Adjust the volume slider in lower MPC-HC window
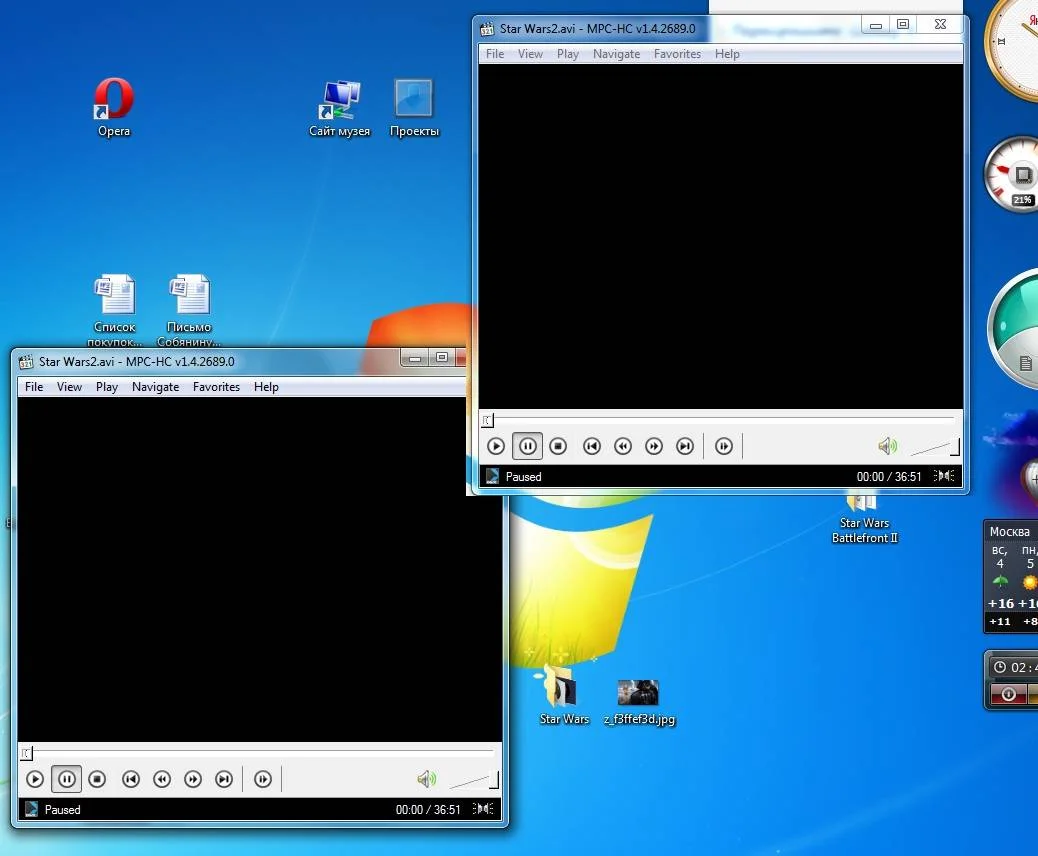 point(474,781)
